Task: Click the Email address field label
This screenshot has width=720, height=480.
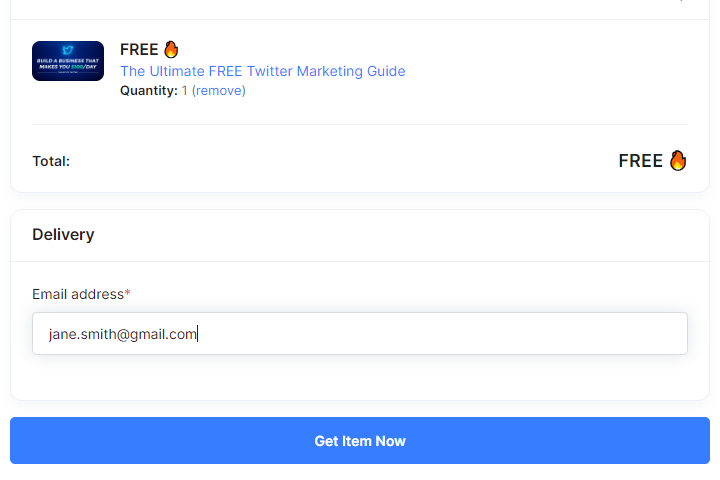Action: click(78, 294)
